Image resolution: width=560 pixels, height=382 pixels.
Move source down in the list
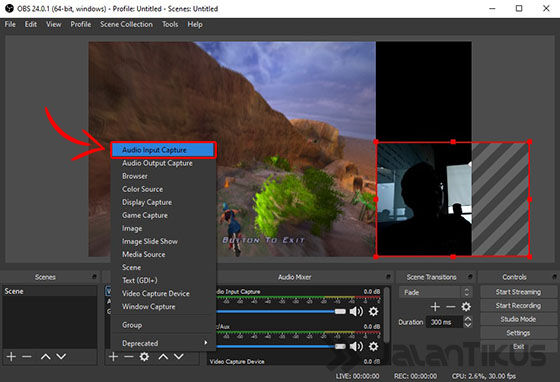tap(179, 356)
